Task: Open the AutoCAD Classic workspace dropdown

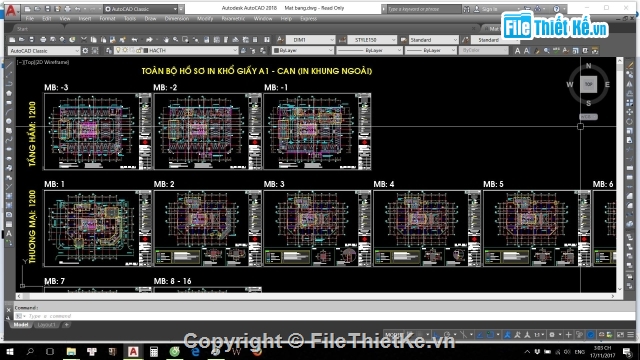Action: 44,51
